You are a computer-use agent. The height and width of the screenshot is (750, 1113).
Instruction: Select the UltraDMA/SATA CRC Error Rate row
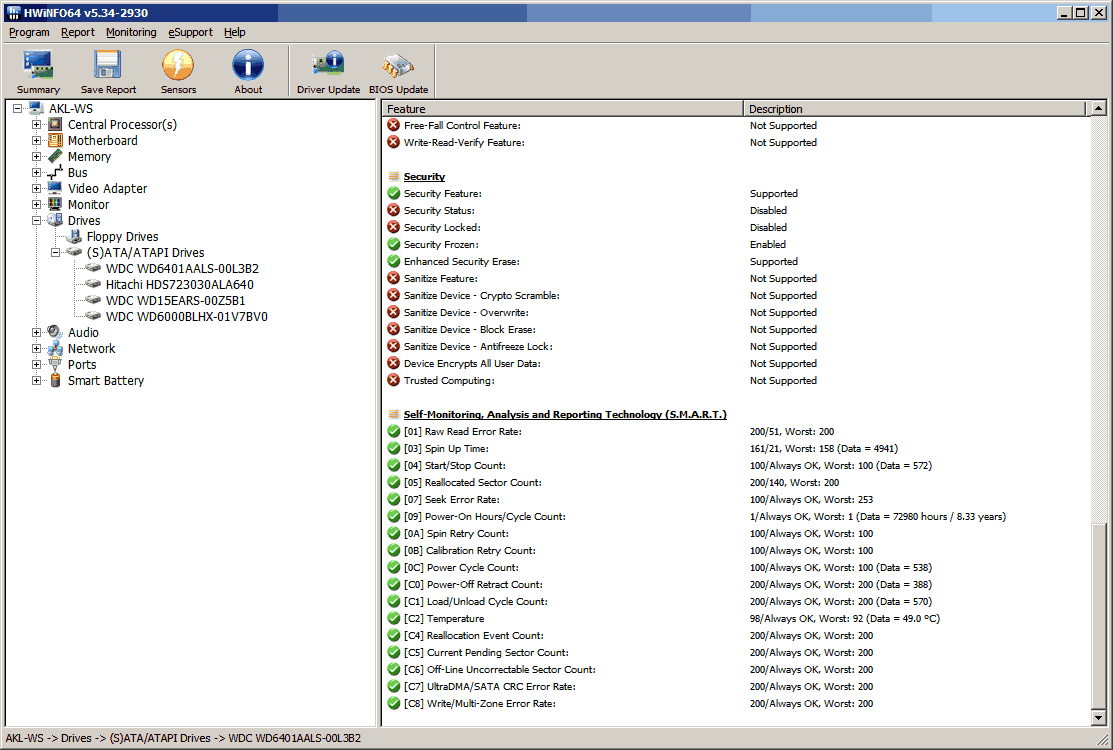pyautogui.click(x=735, y=686)
